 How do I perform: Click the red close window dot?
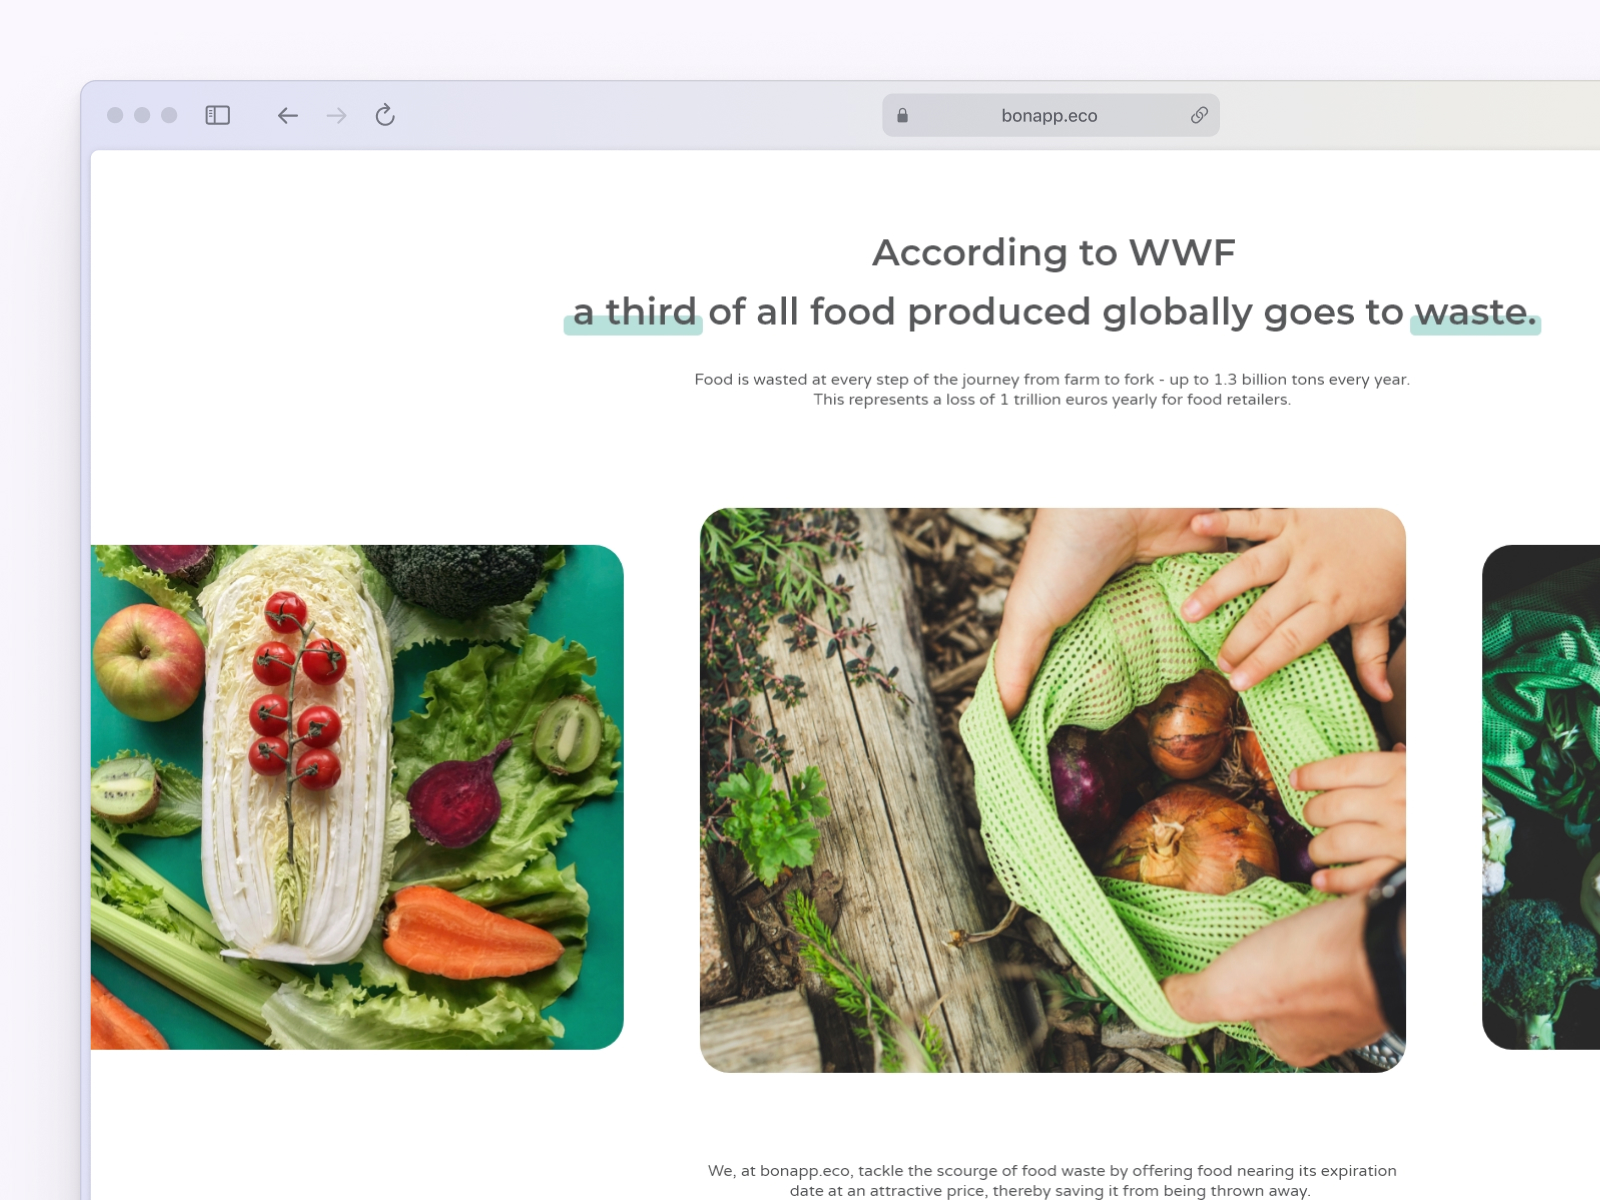pyautogui.click(x=115, y=115)
